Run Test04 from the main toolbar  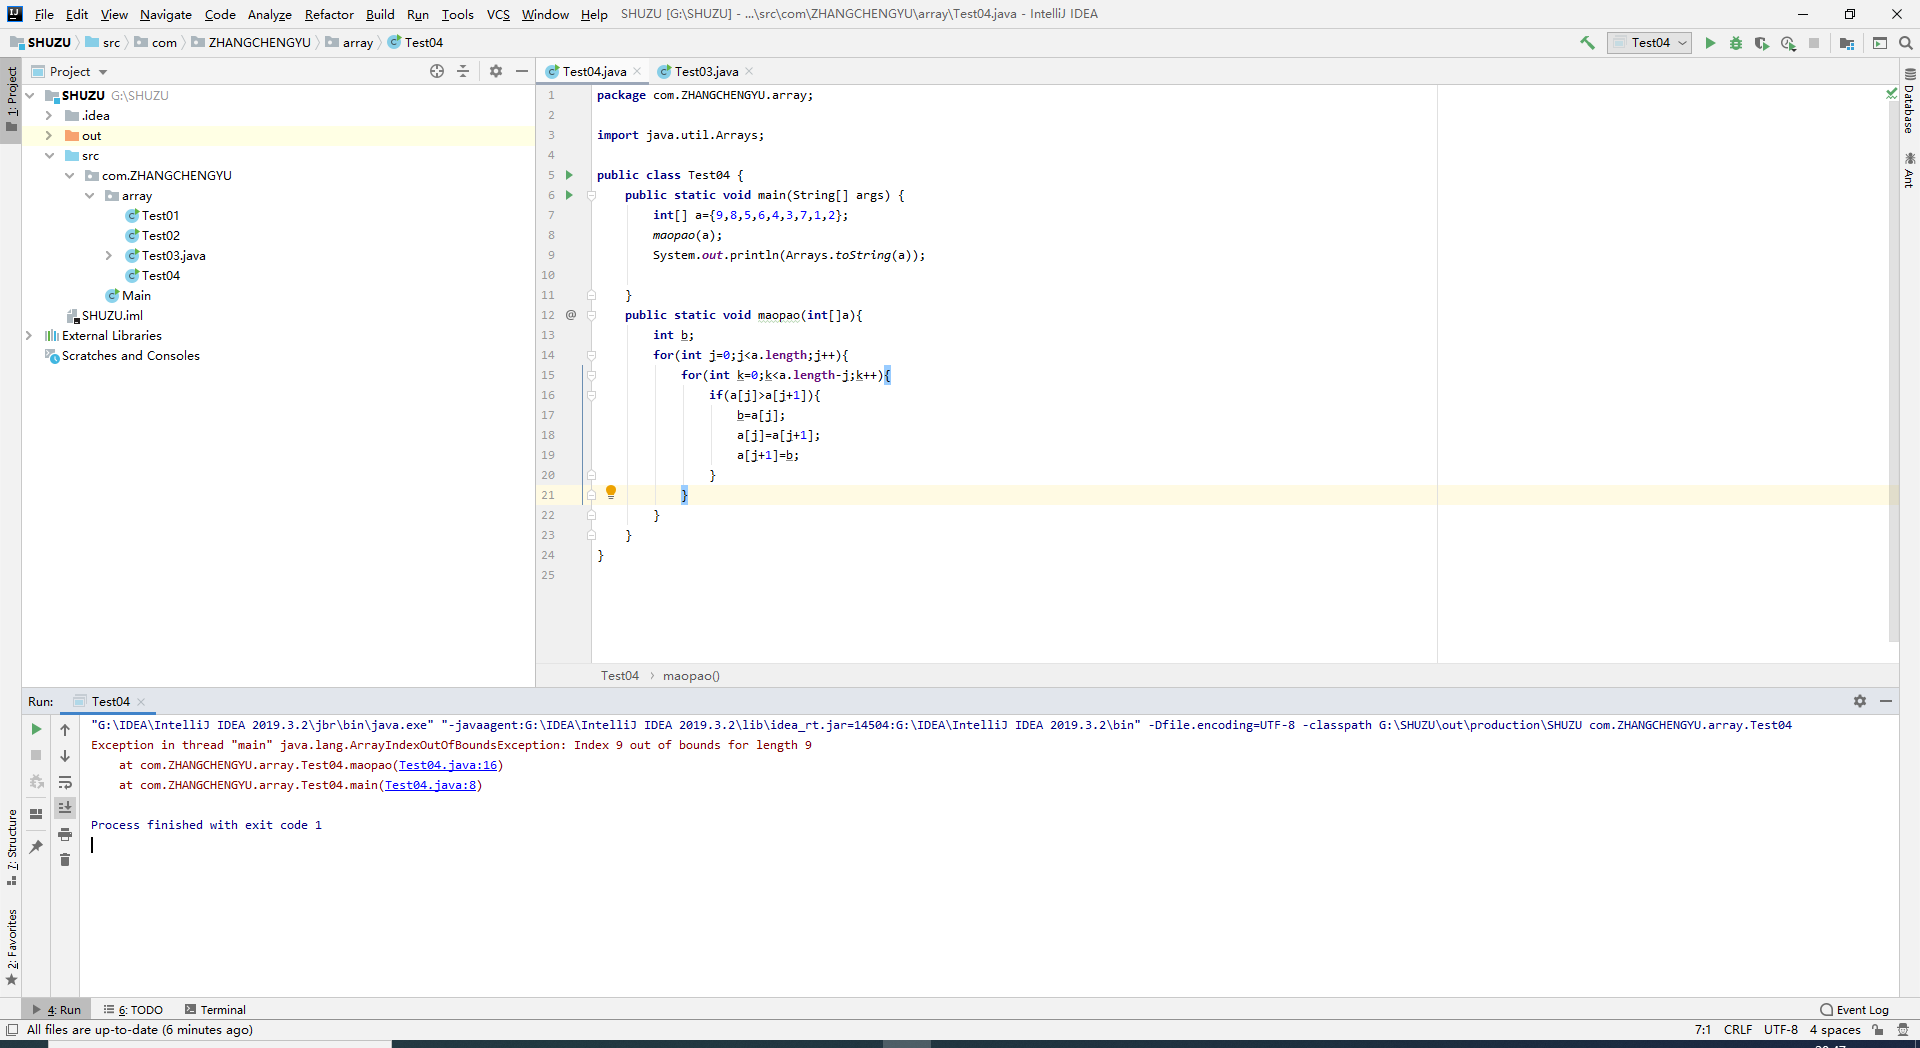click(x=1710, y=43)
